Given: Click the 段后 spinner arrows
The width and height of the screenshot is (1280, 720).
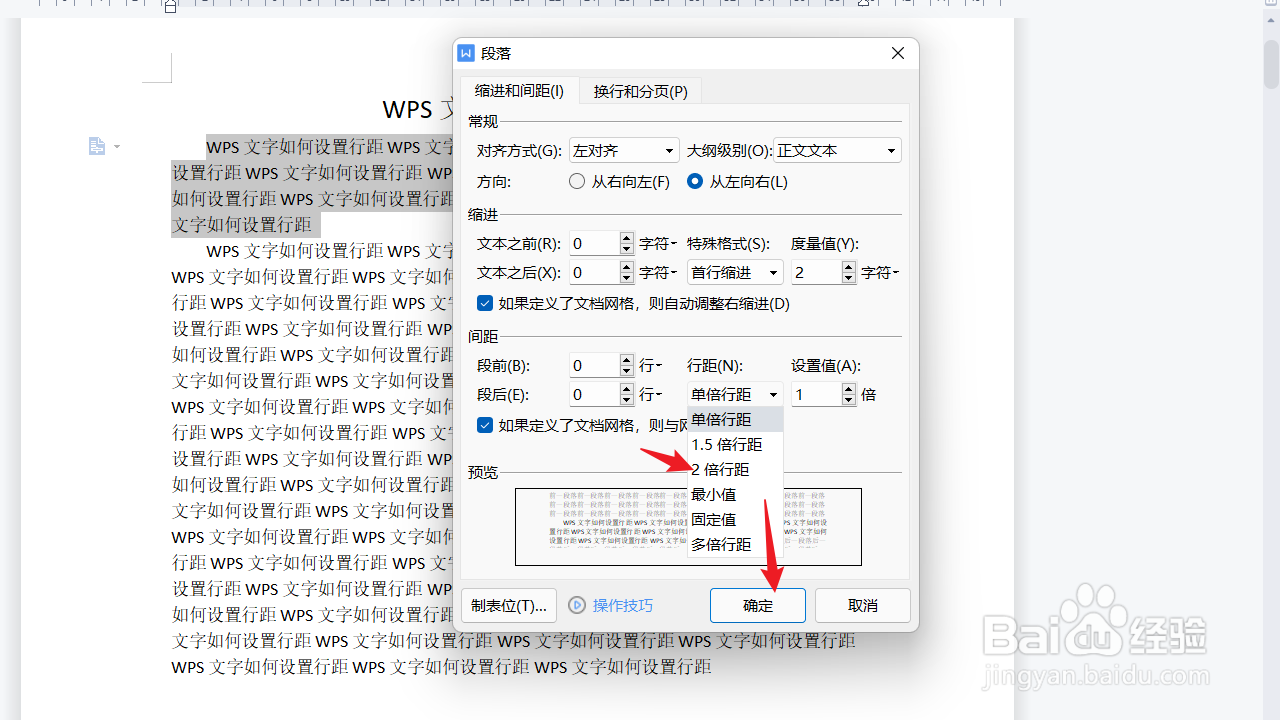Looking at the screenshot, I should coord(627,394).
